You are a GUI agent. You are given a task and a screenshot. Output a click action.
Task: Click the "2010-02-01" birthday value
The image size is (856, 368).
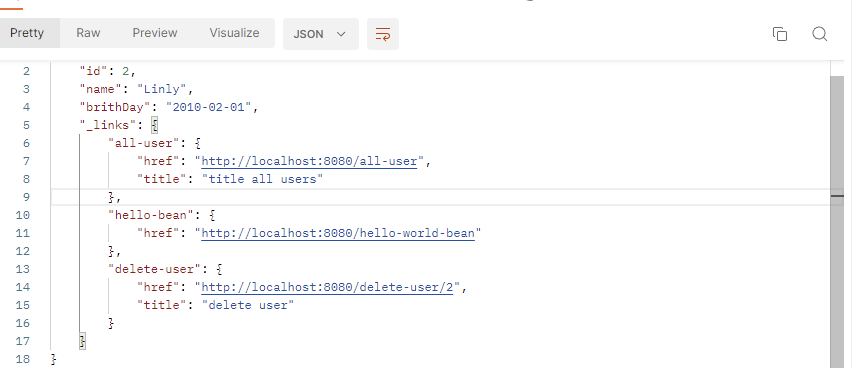tap(209, 107)
